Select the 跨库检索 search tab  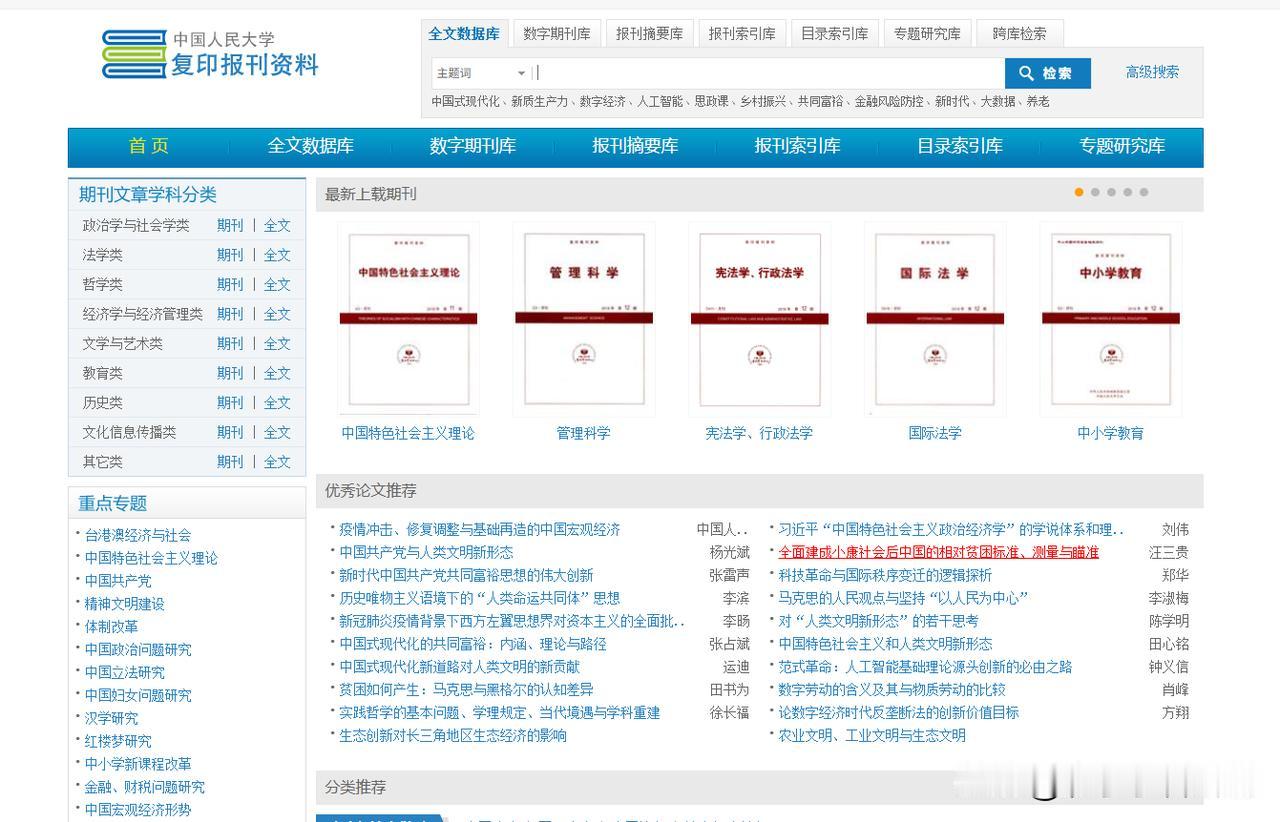[x=1020, y=33]
